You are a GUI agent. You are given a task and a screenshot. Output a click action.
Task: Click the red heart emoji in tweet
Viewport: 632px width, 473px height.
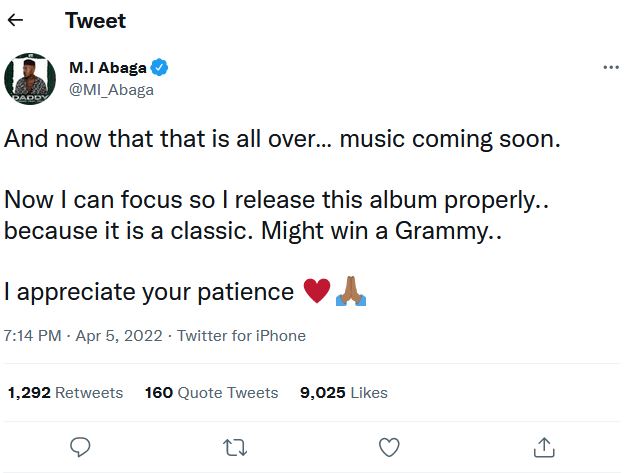[x=315, y=291]
